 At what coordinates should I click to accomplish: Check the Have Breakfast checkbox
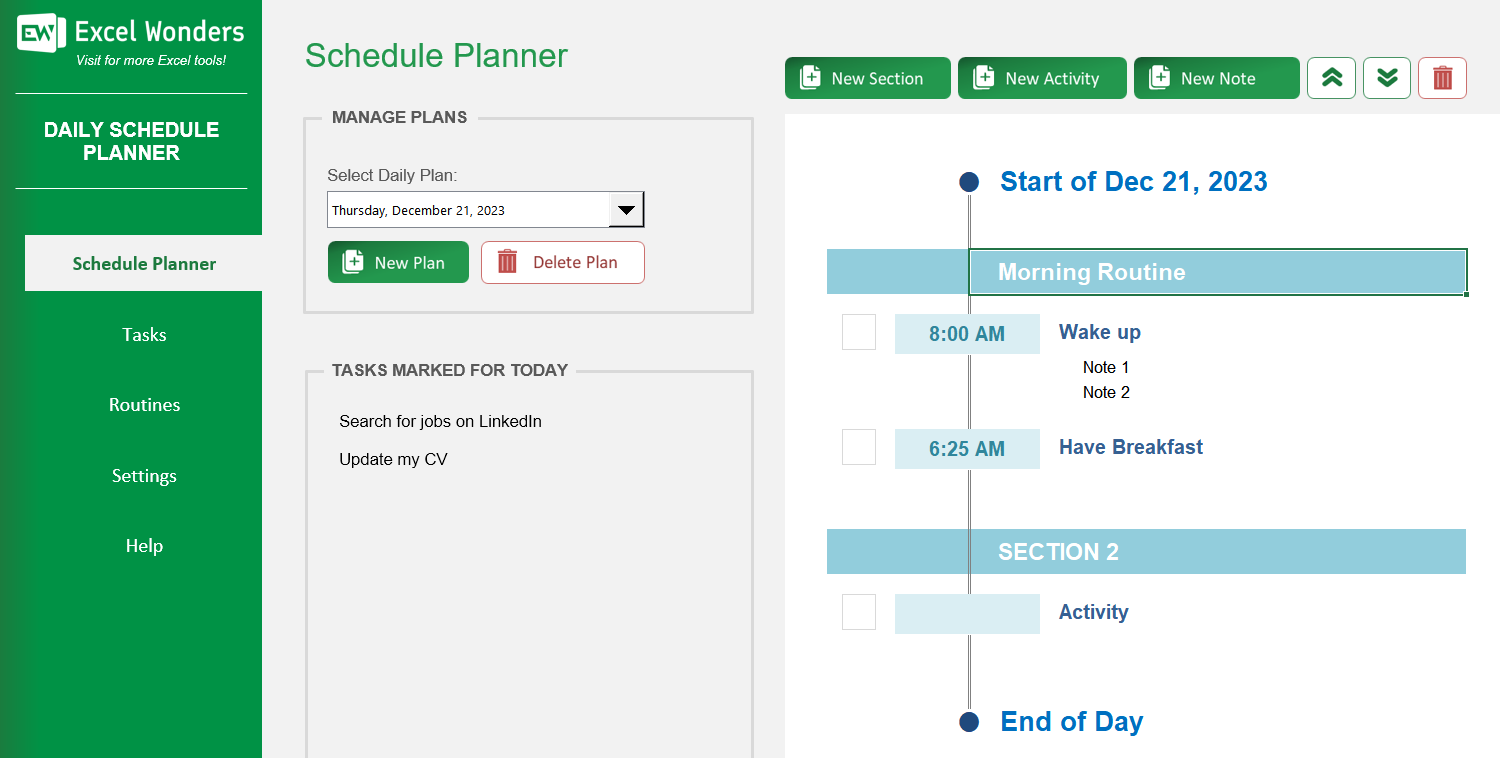[859, 447]
